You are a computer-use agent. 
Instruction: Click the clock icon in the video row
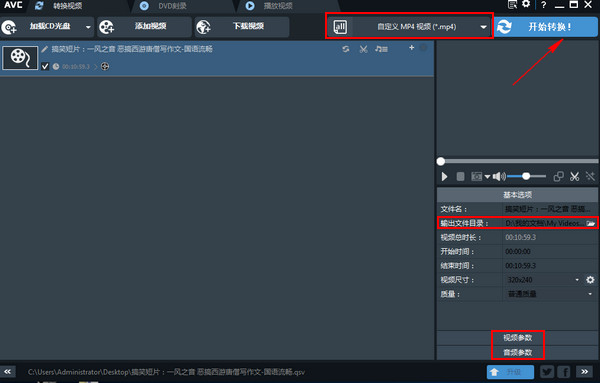pos(56,67)
